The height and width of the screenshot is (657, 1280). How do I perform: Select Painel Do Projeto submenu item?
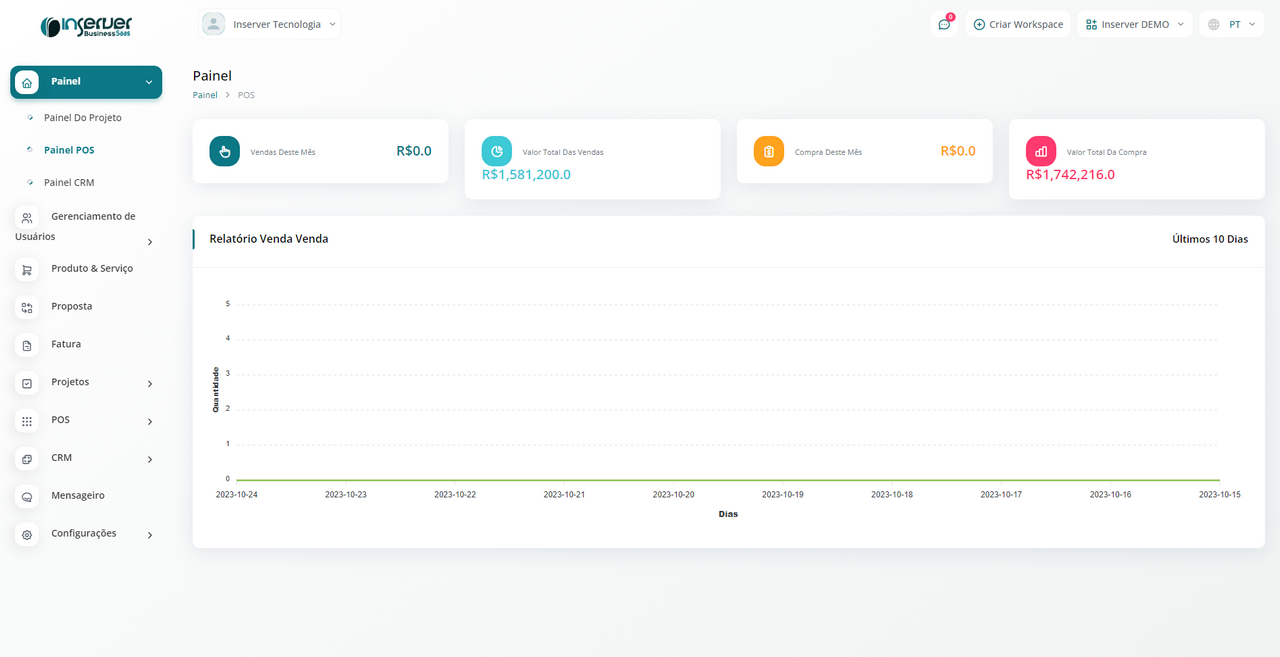(x=82, y=118)
